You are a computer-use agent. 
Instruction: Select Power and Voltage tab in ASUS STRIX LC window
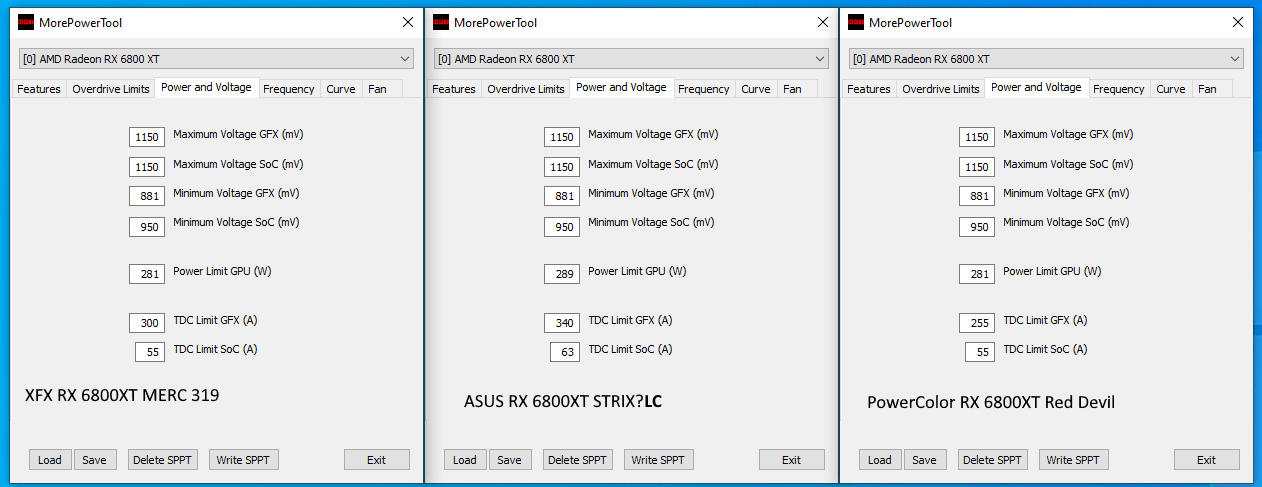coord(621,87)
